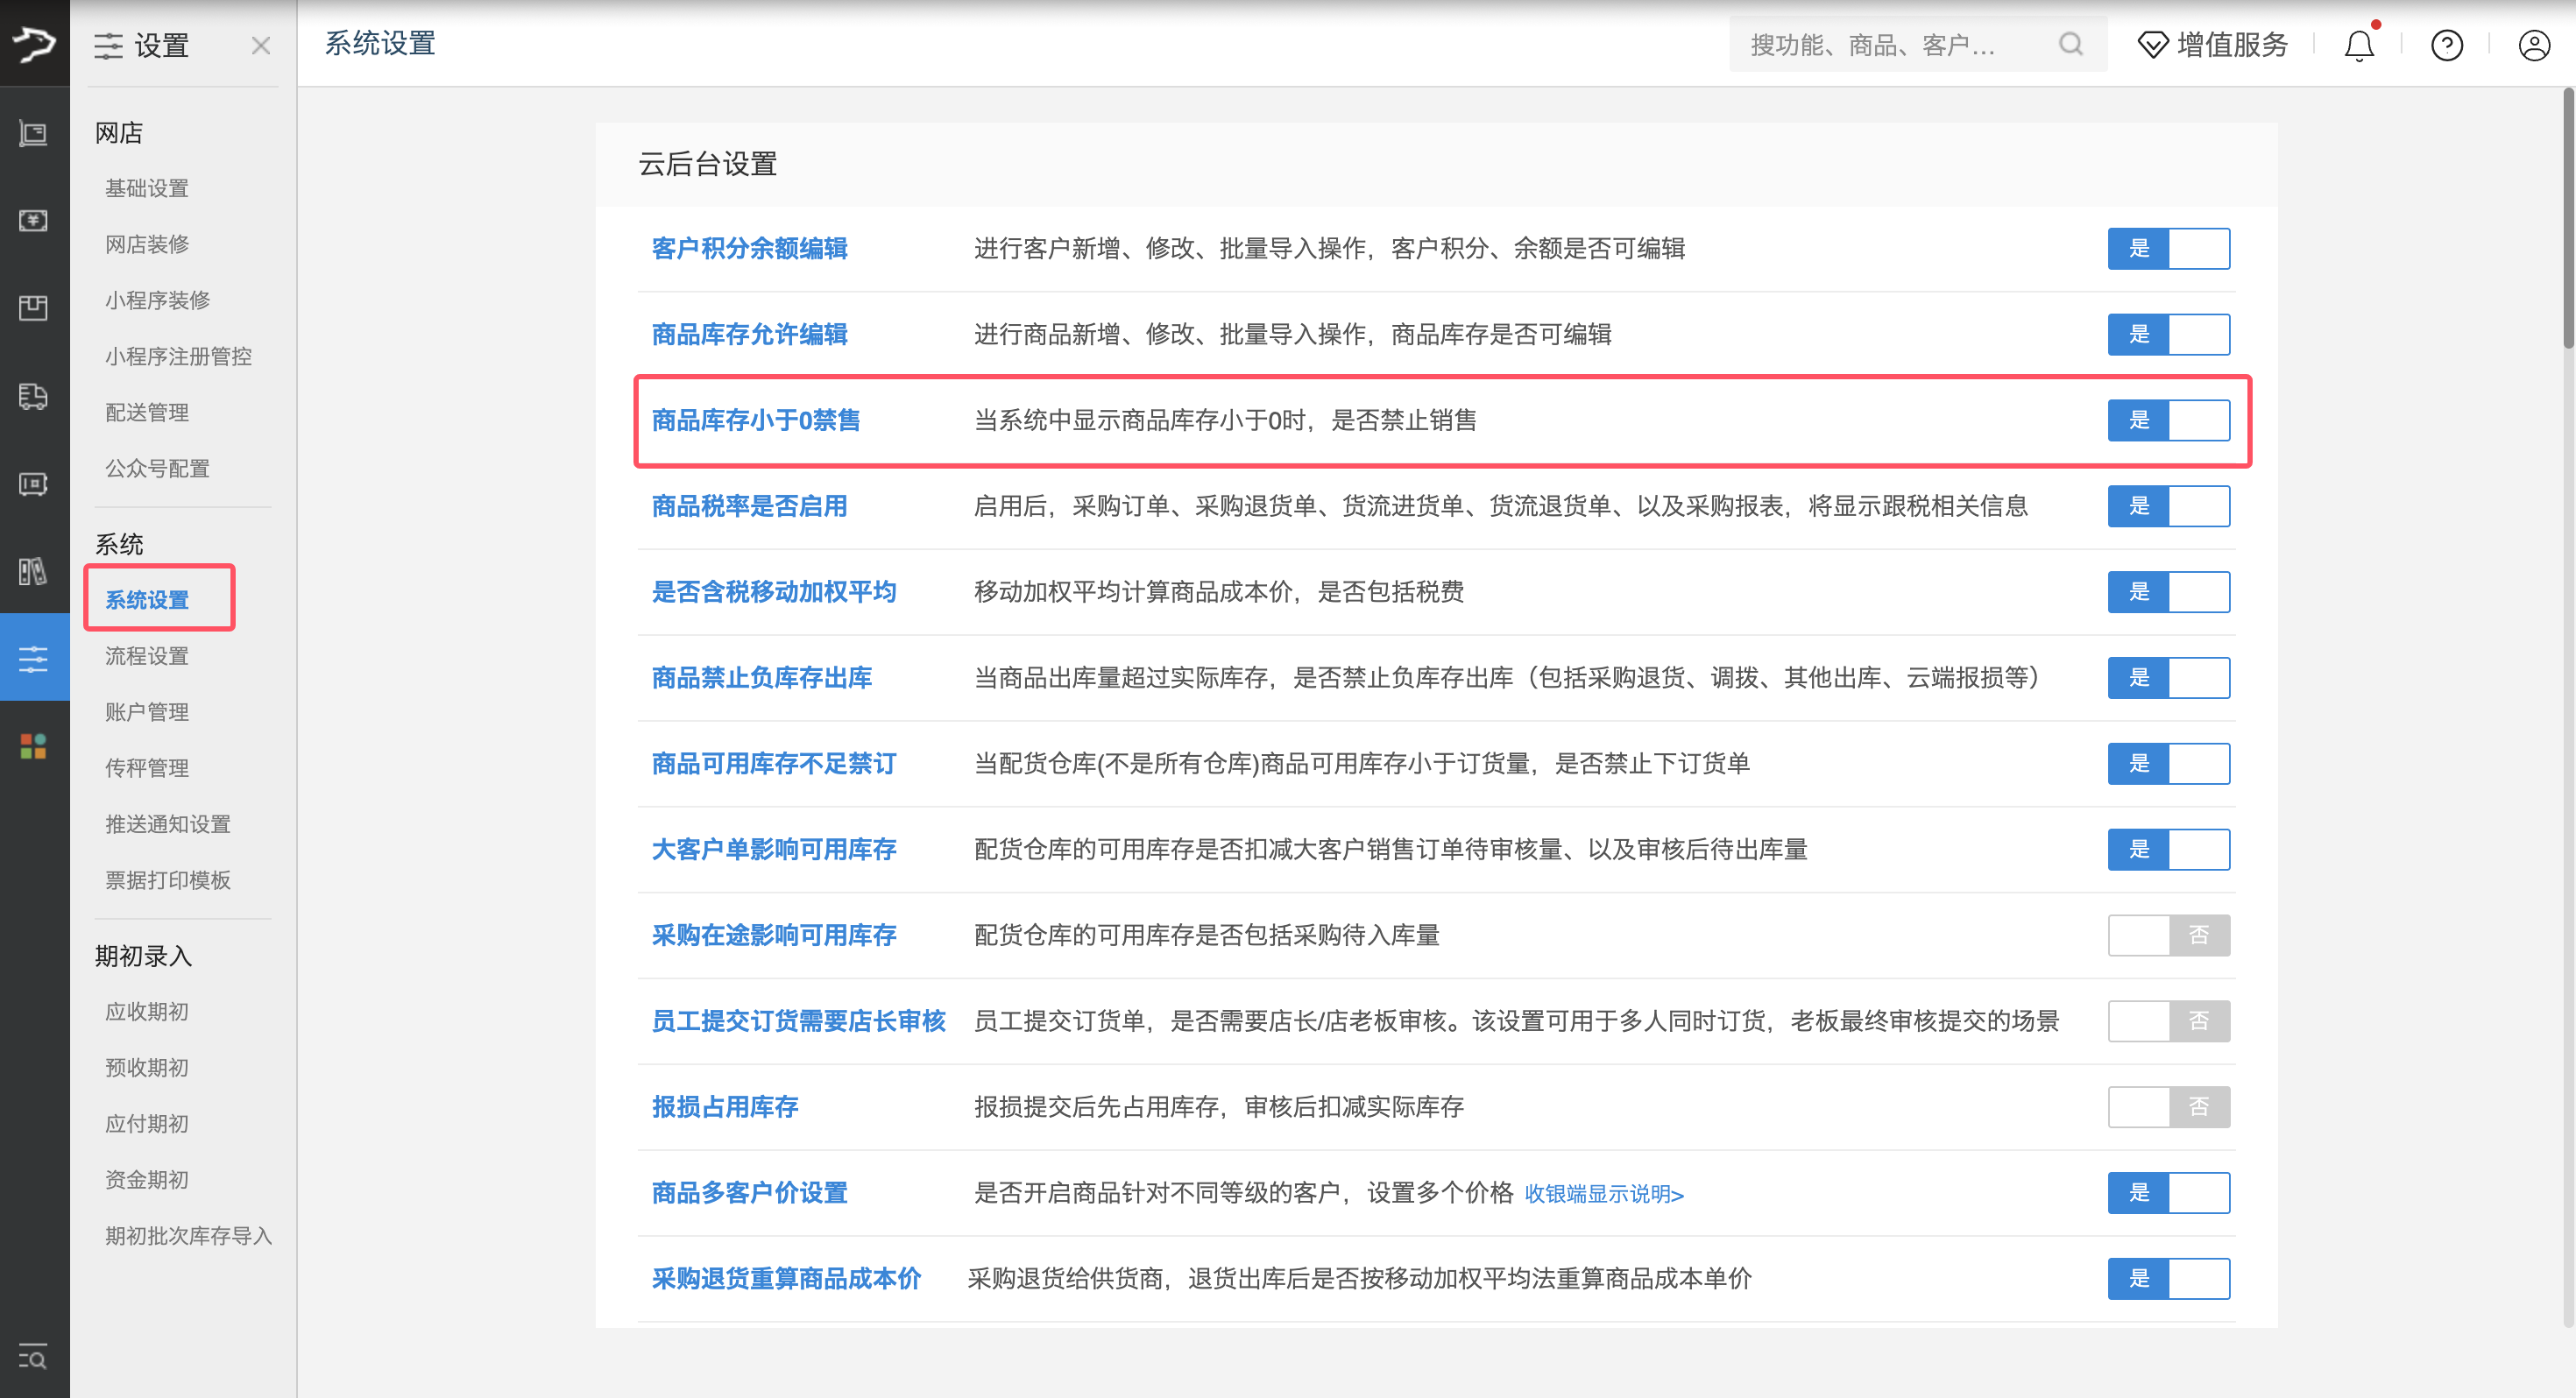Viewport: 2576px width, 1398px height.
Task: Open 公众号配置 menu item
Action: (x=158, y=468)
